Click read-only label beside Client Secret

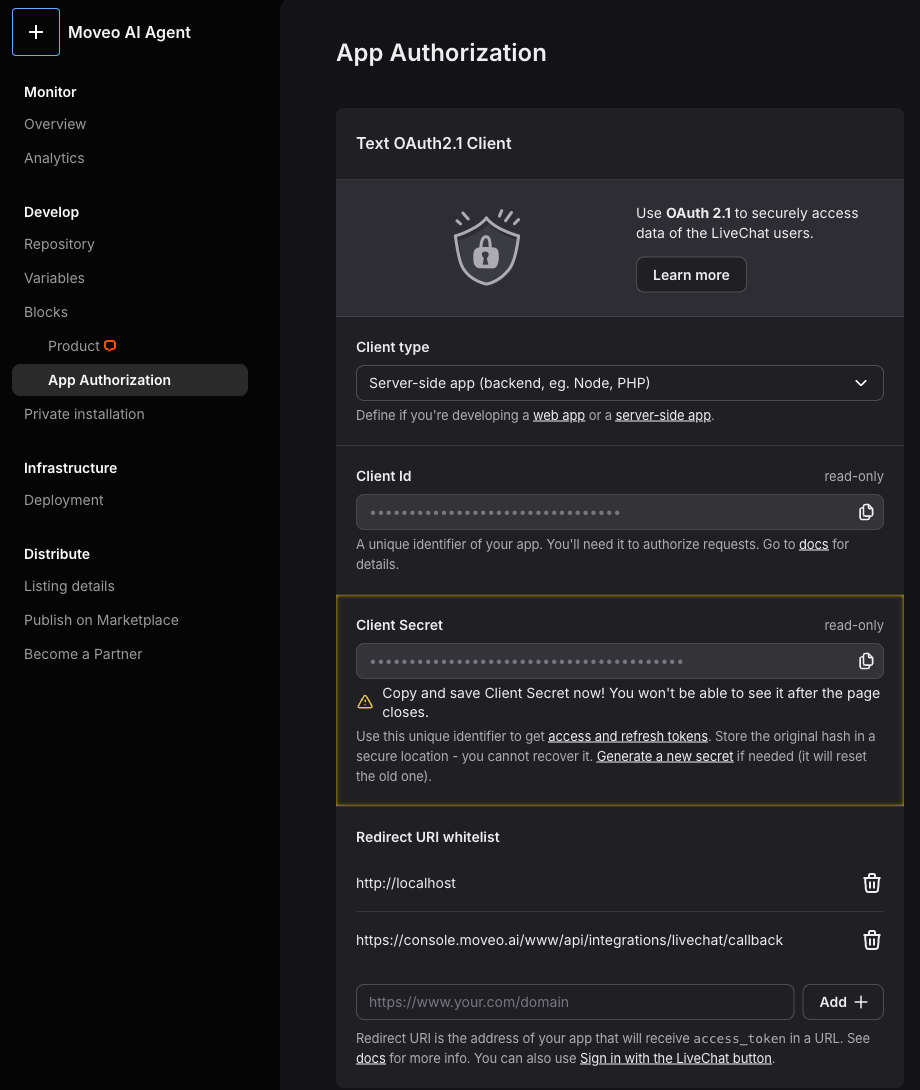pos(854,625)
